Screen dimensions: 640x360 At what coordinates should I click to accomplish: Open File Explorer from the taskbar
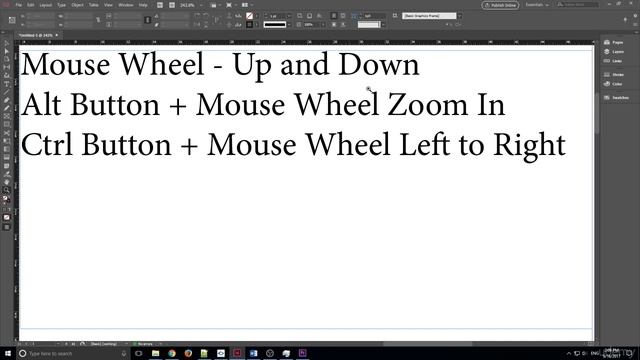[x=156, y=353]
